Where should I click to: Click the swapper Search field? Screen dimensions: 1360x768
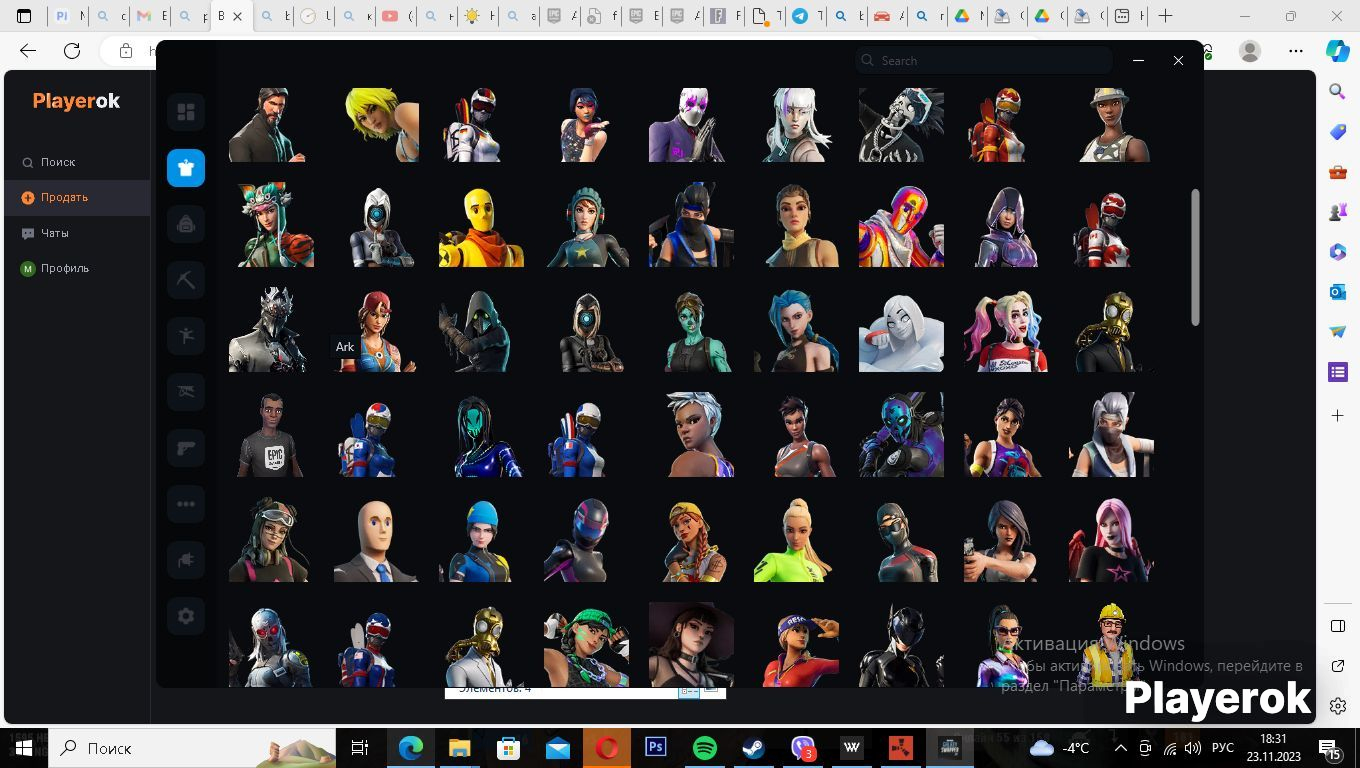coord(984,61)
